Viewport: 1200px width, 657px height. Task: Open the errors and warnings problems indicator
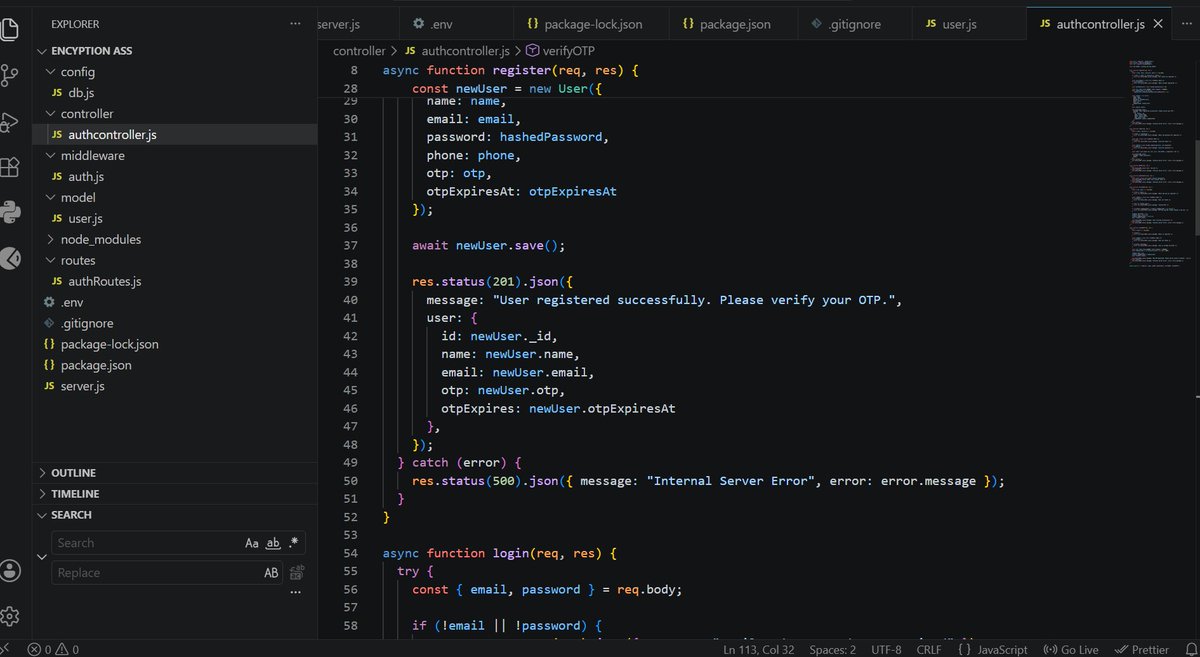[x=54, y=649]
